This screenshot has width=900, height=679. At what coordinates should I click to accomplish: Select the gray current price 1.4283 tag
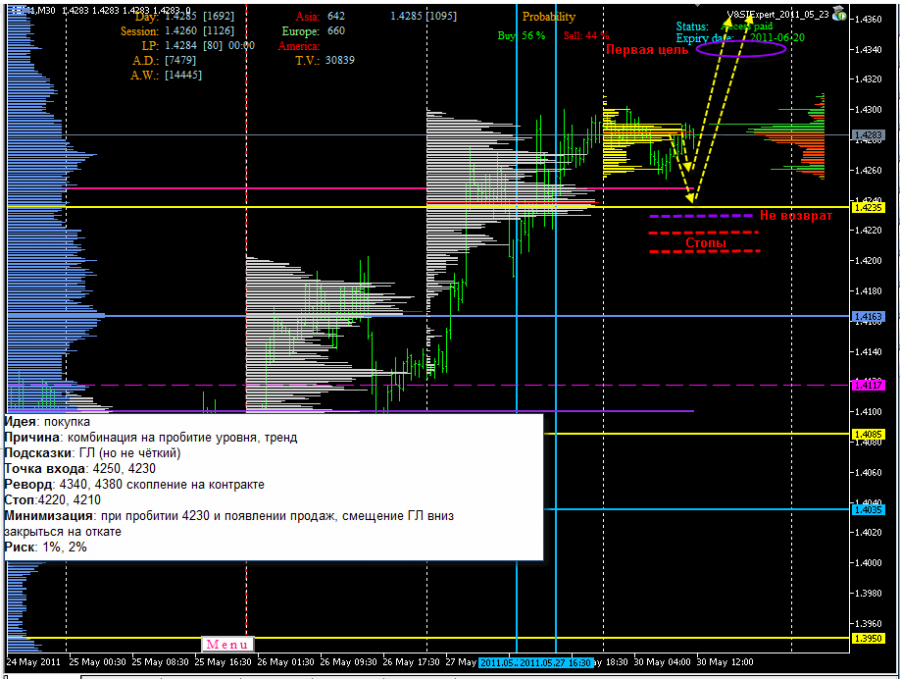click(869, 135)
